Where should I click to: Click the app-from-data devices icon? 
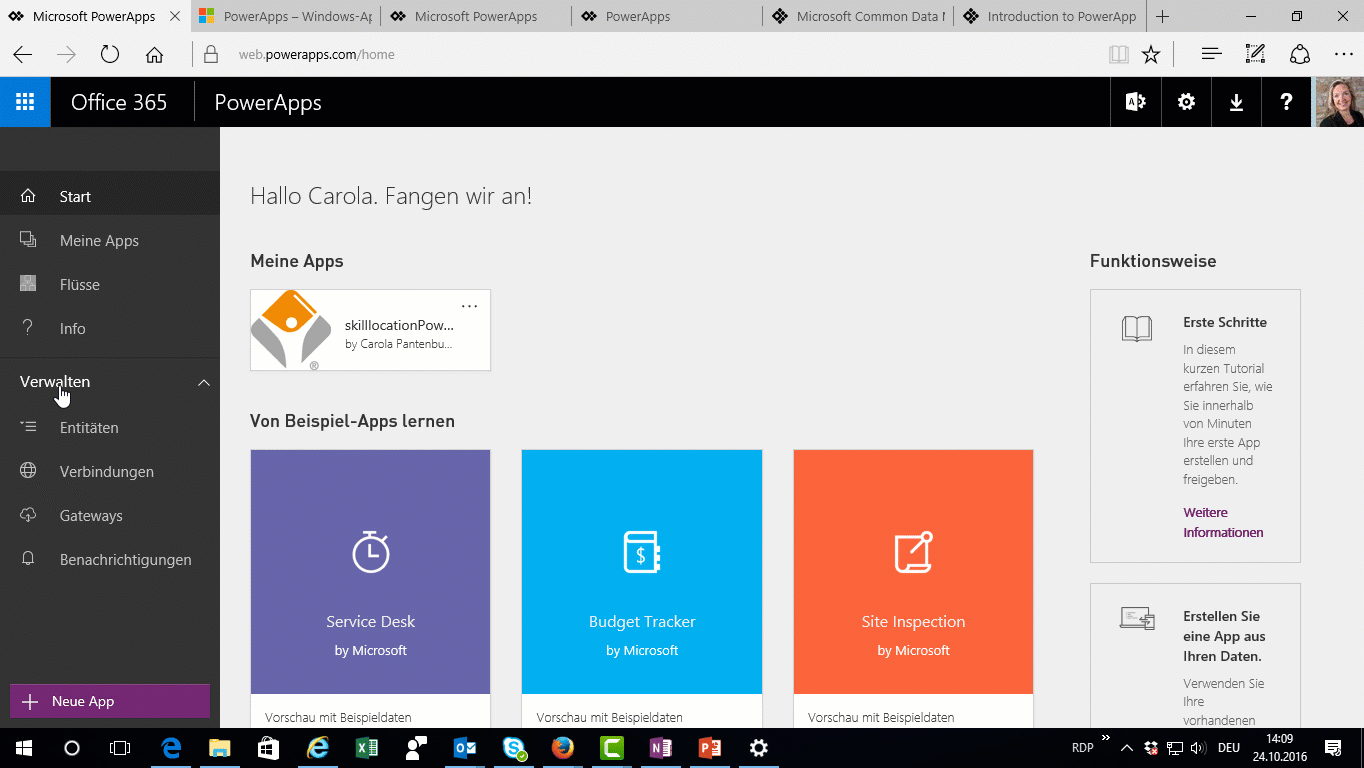click(1137, 619)
